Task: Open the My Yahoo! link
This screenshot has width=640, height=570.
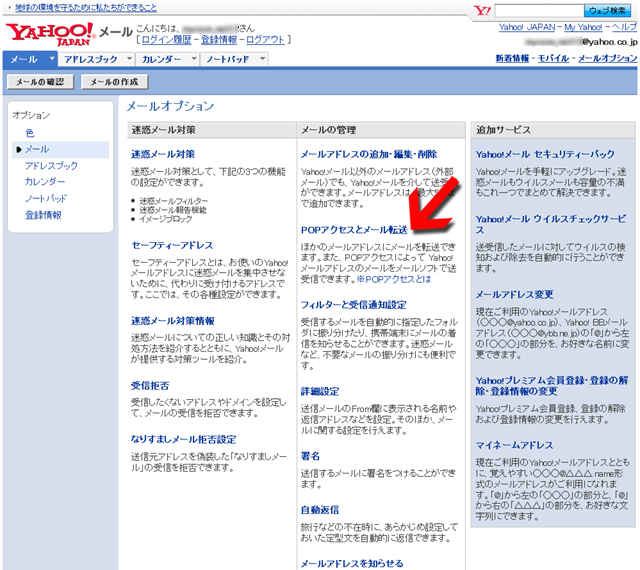Action: tap(583, 27)
